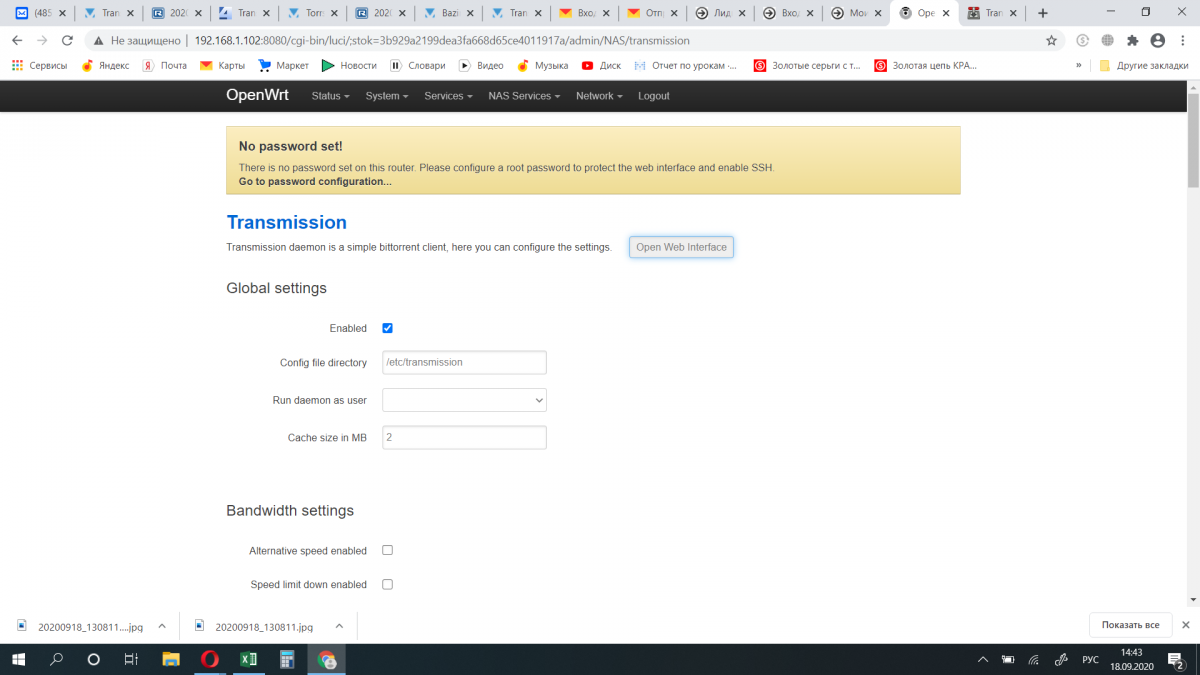Uncheck the Enabled checkbox
The image size is (1200, 675).
pyautogui.click(x=388, y=328)
